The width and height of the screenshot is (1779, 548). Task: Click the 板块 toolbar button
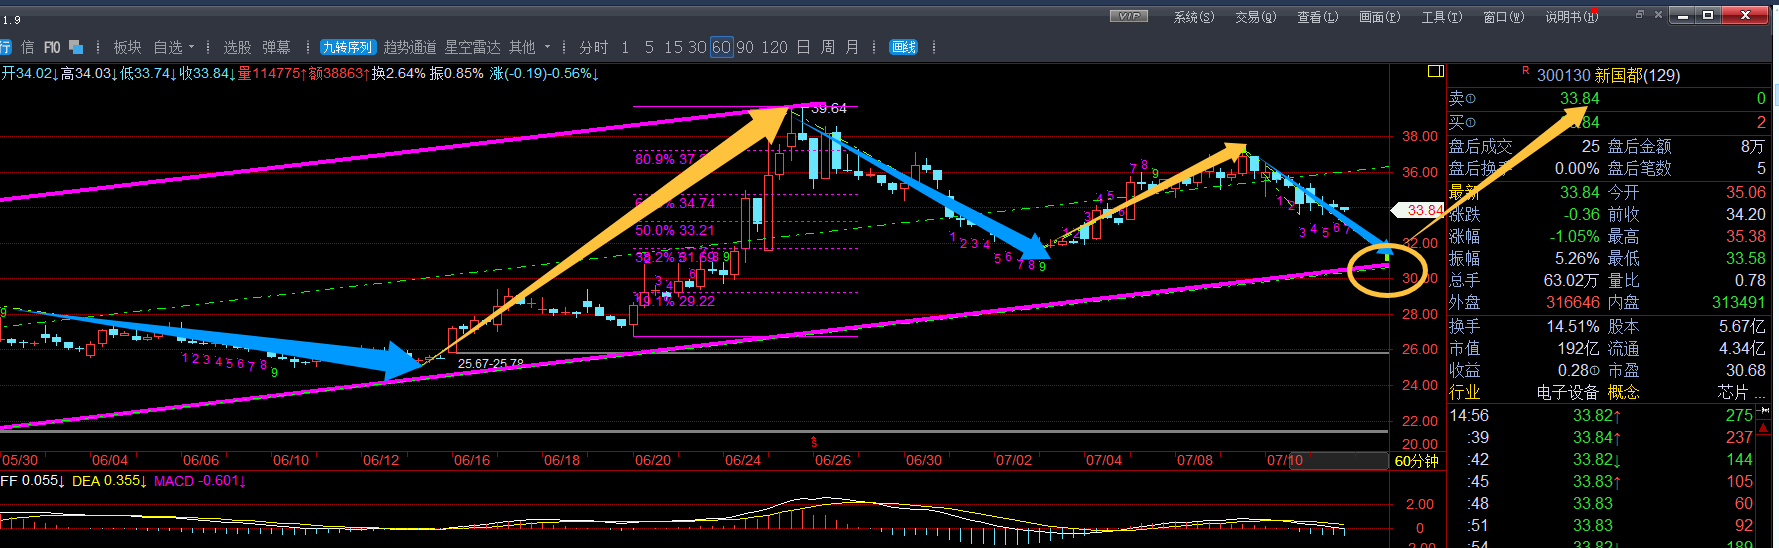127,47
